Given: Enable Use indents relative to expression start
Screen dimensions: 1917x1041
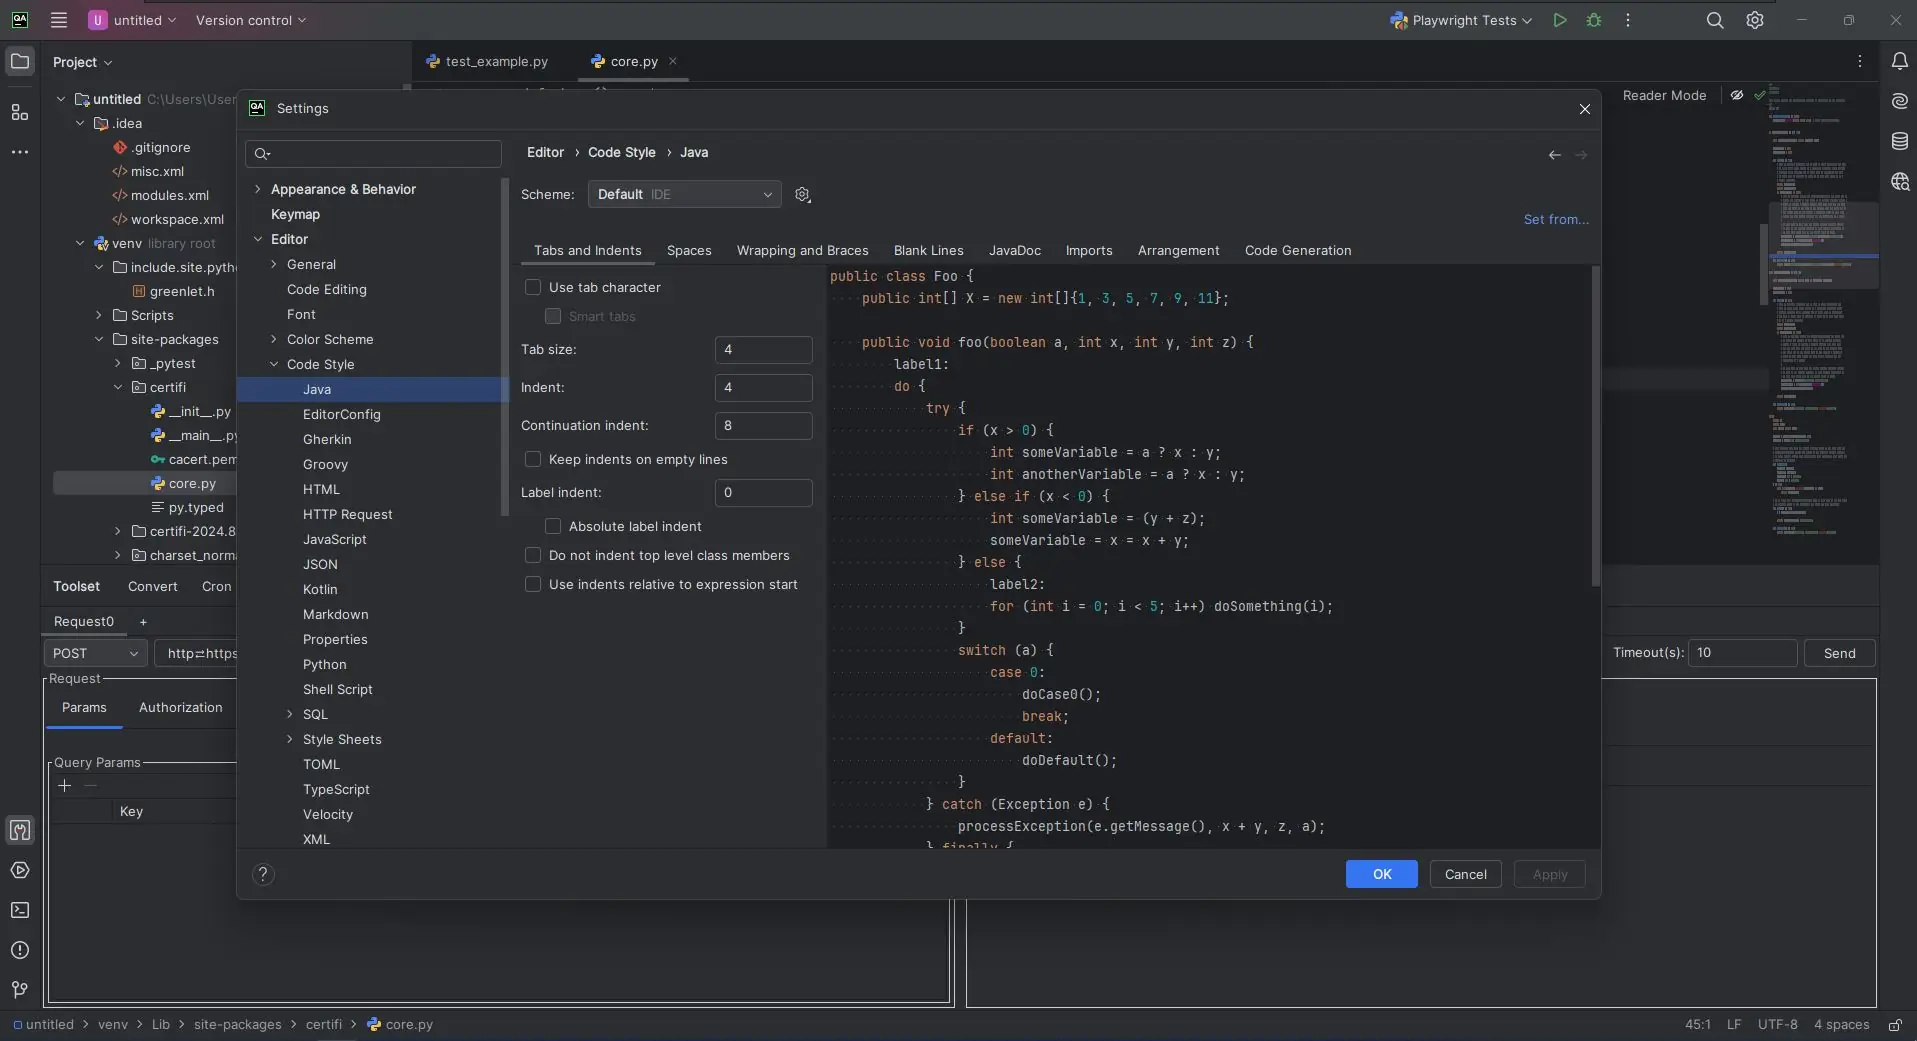Looking at the screenshot, I should tap(533, 585).
